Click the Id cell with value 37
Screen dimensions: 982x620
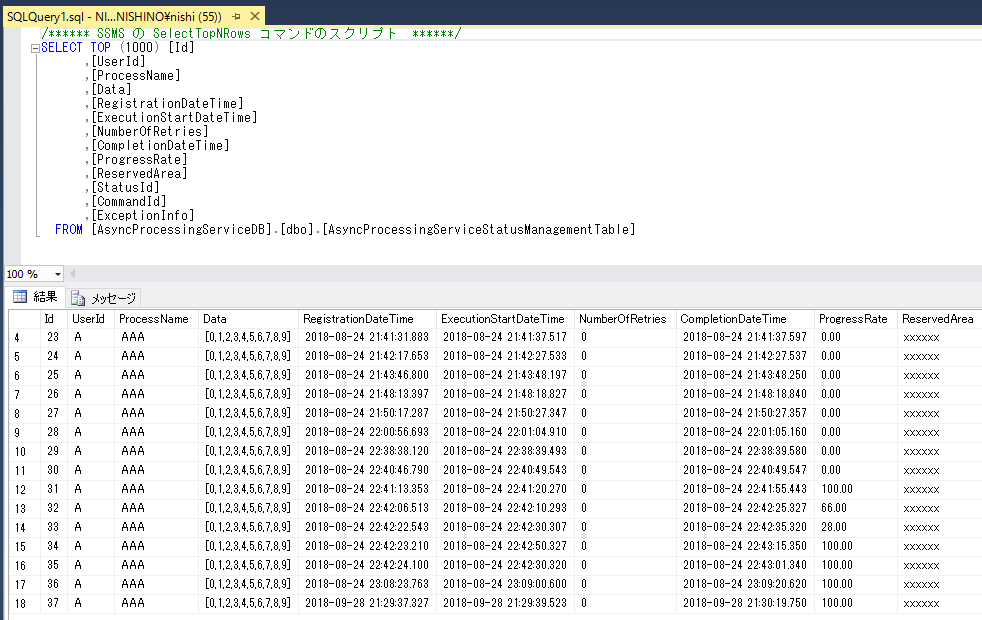coord(52,604)
